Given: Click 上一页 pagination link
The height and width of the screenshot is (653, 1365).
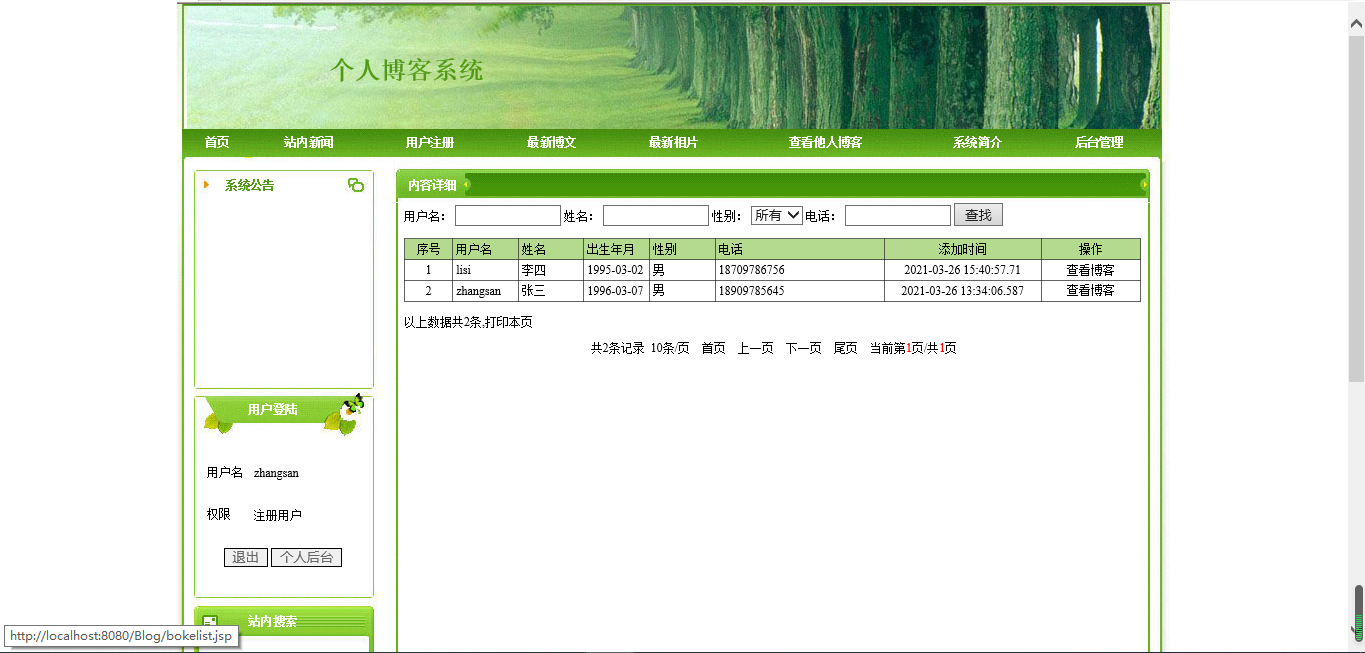Looking at the screenshot, I should 755,348.
